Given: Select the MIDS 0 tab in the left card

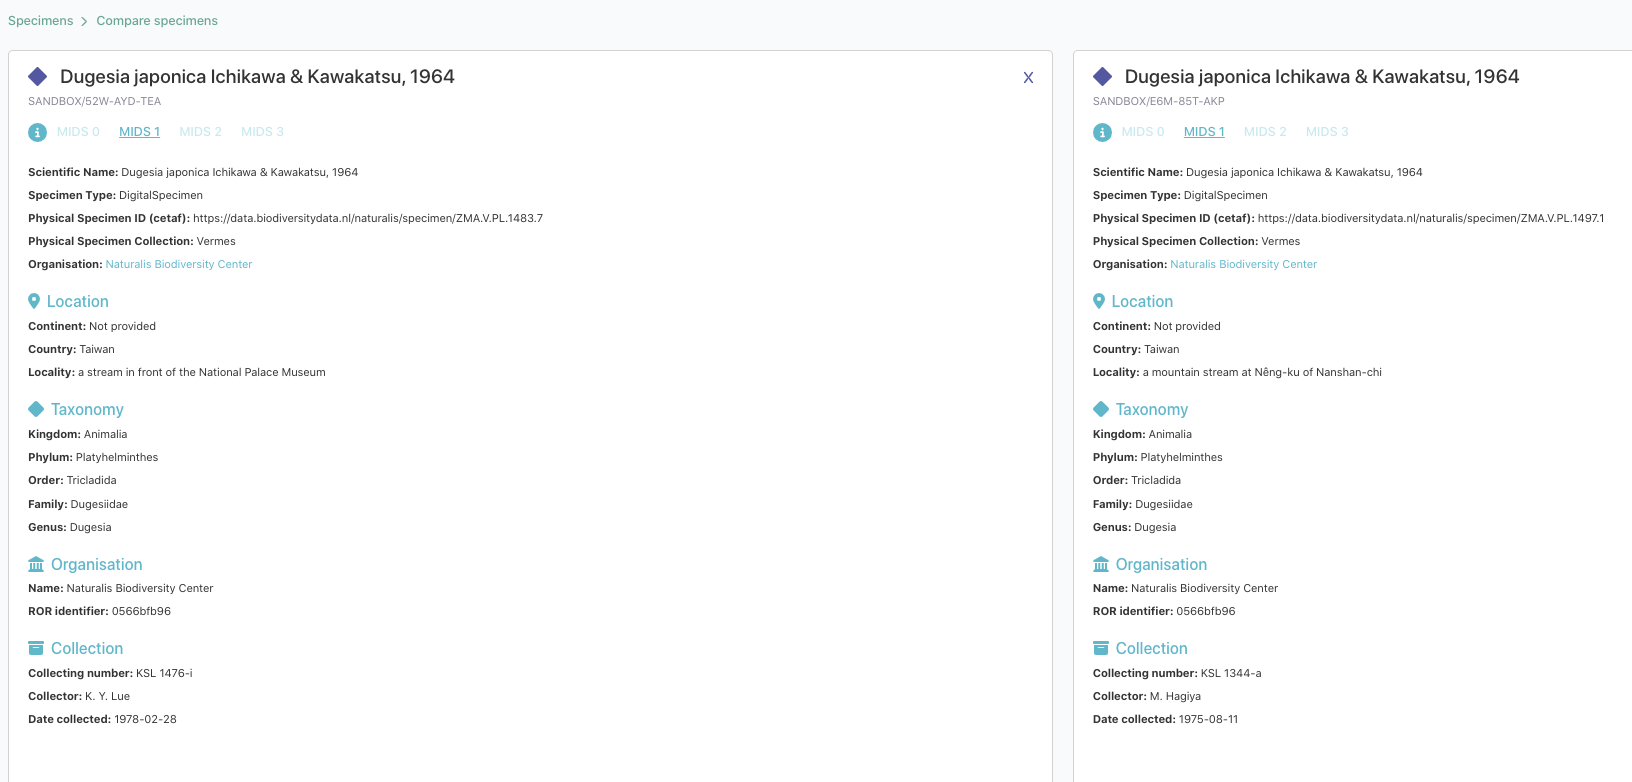Looking at the screenshot, I should coord(78,132).
